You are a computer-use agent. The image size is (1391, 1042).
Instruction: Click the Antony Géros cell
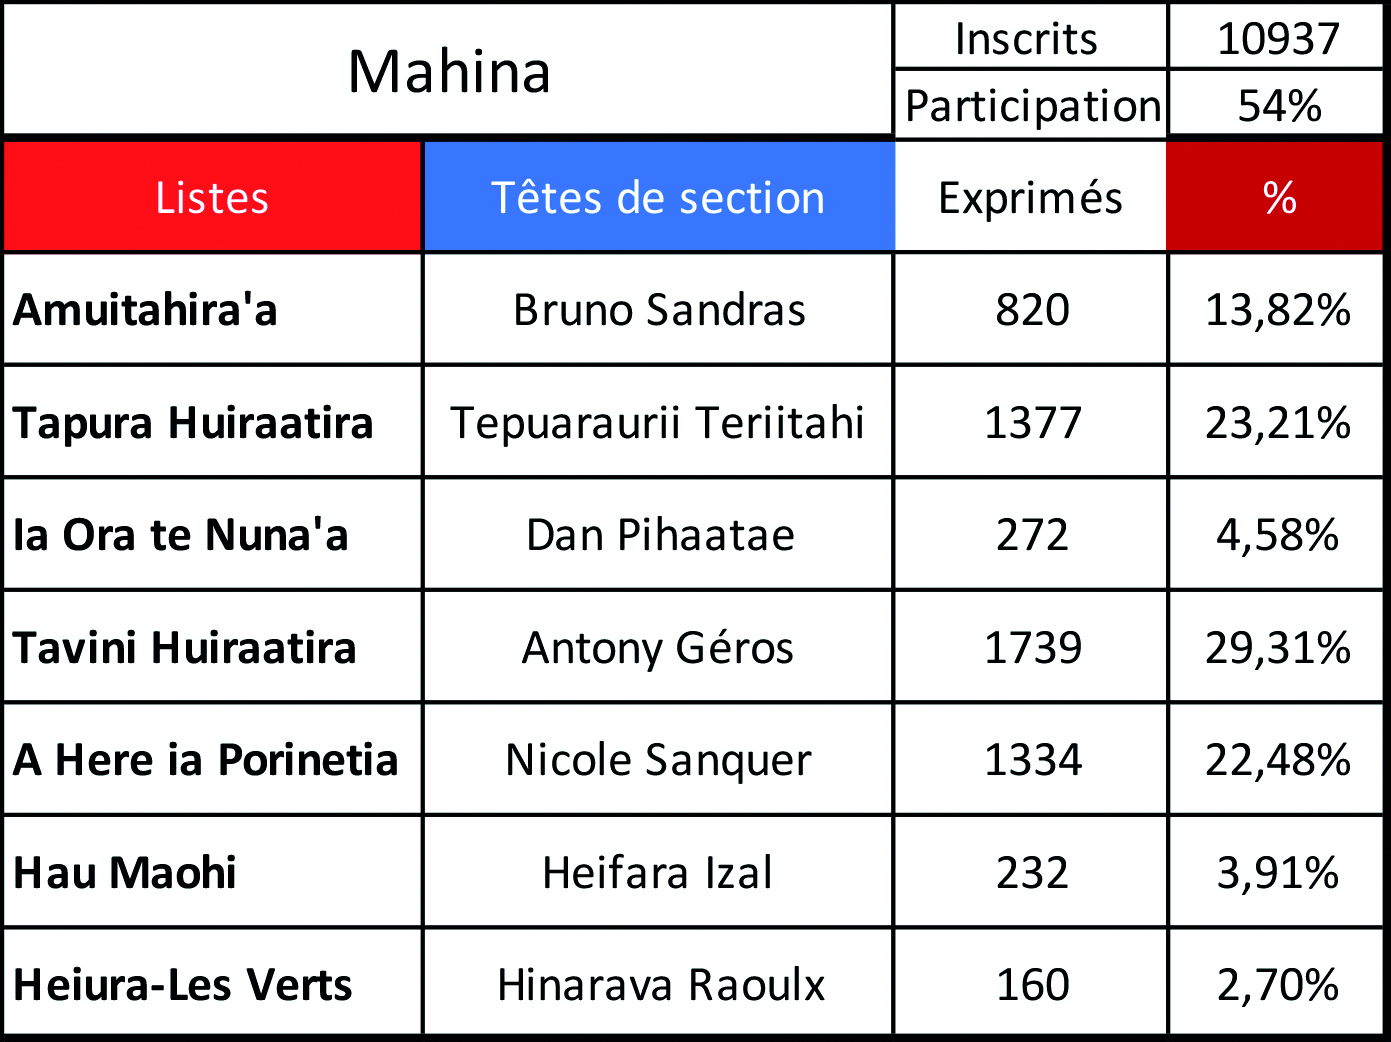coord(657,647)
